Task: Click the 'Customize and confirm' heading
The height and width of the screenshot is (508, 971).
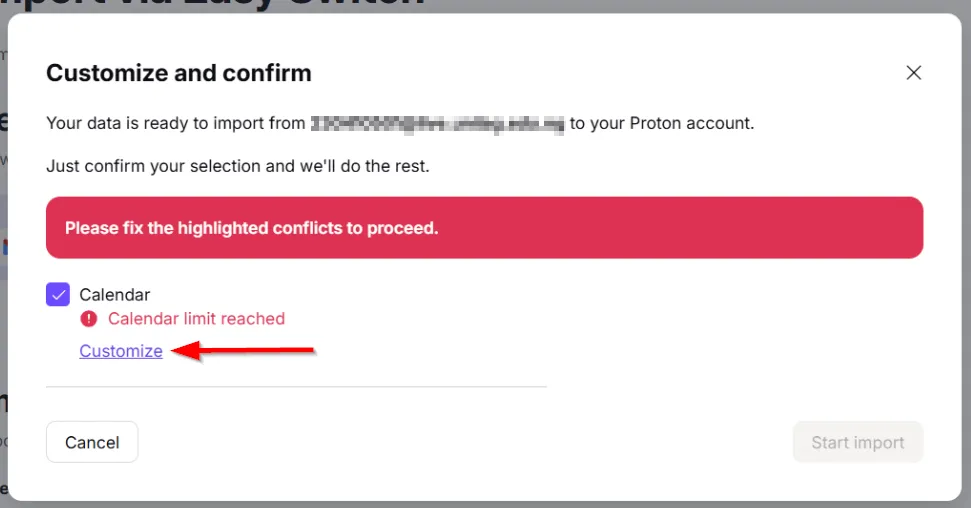Action: [x=179, y=73]
